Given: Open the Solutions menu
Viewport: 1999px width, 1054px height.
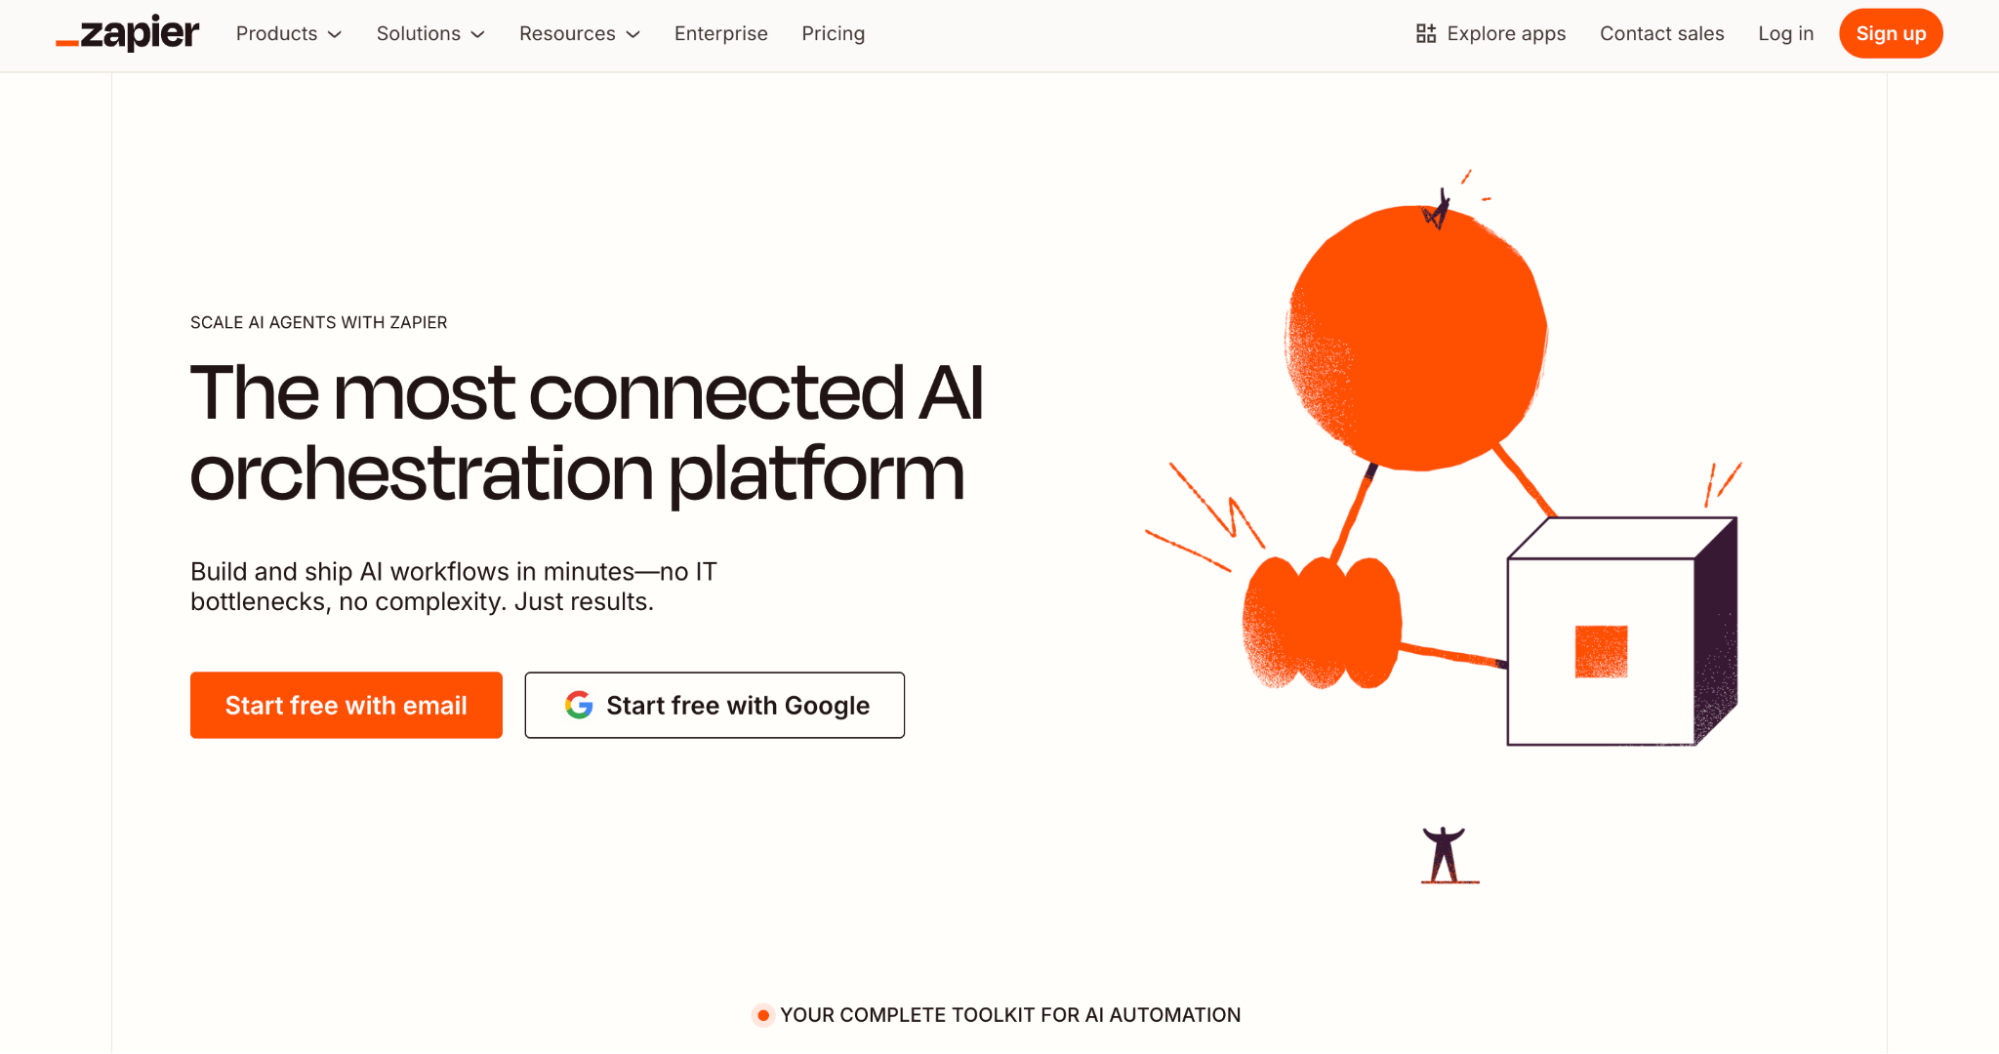Looking at the screenshot, I should [430, 33].
